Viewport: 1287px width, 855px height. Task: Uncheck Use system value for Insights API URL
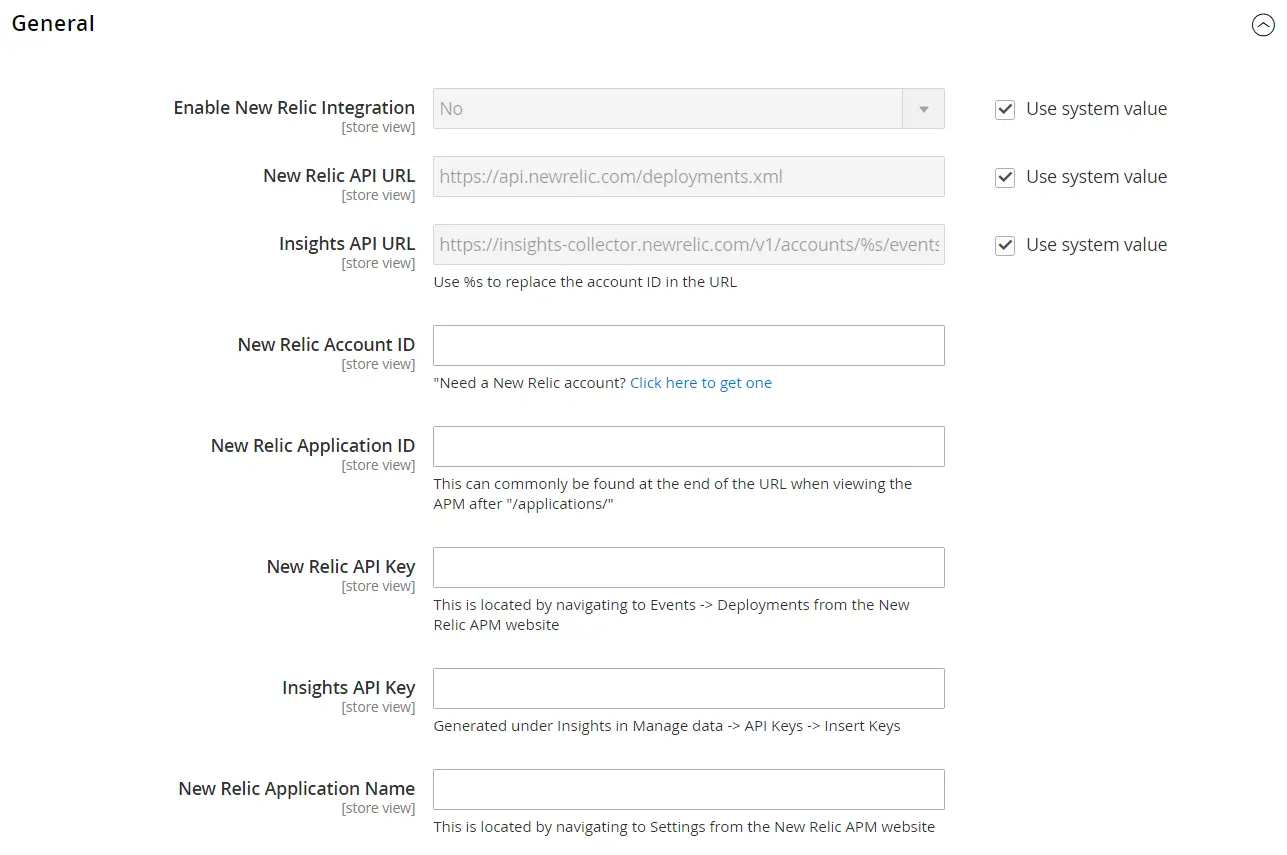tap(1004, 245)
